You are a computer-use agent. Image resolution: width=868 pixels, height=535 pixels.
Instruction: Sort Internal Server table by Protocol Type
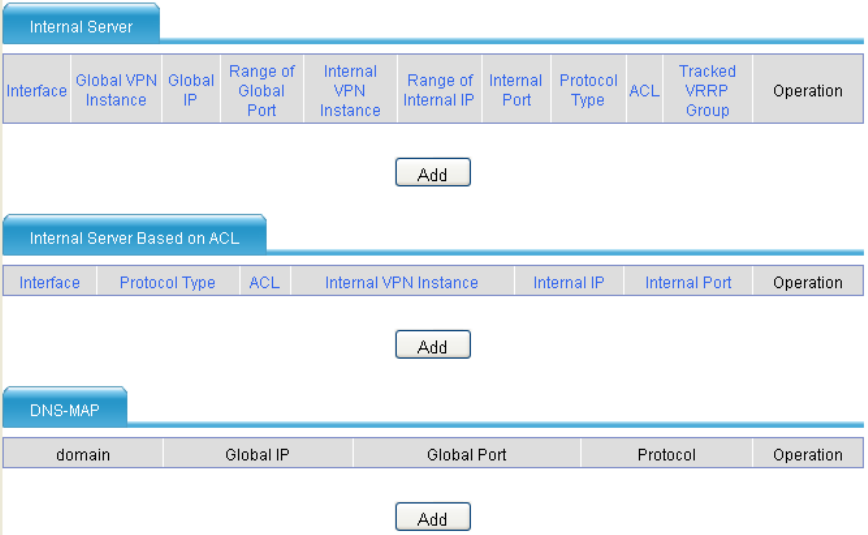click(588, 90)
